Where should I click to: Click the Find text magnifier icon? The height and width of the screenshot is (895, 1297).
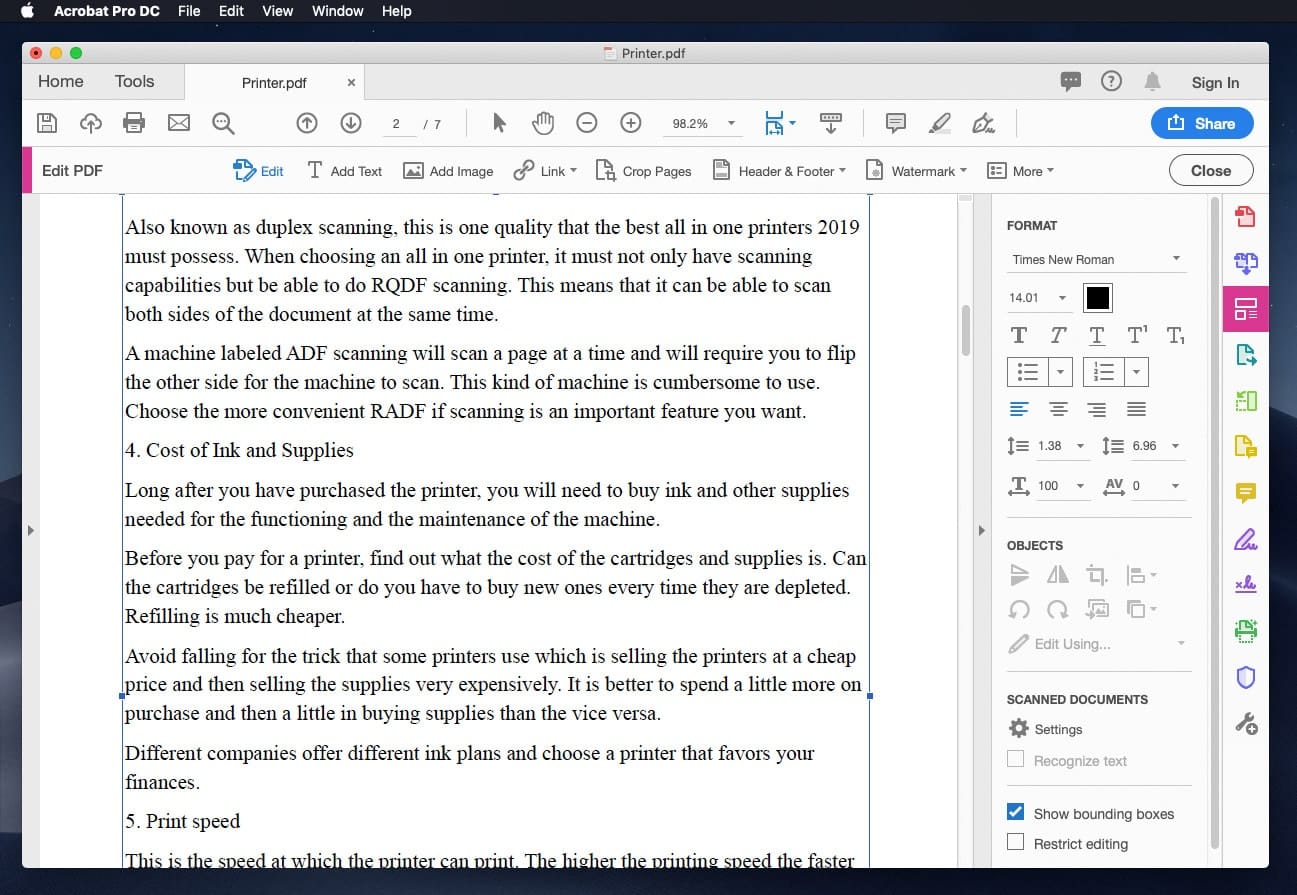click(222, 123)
